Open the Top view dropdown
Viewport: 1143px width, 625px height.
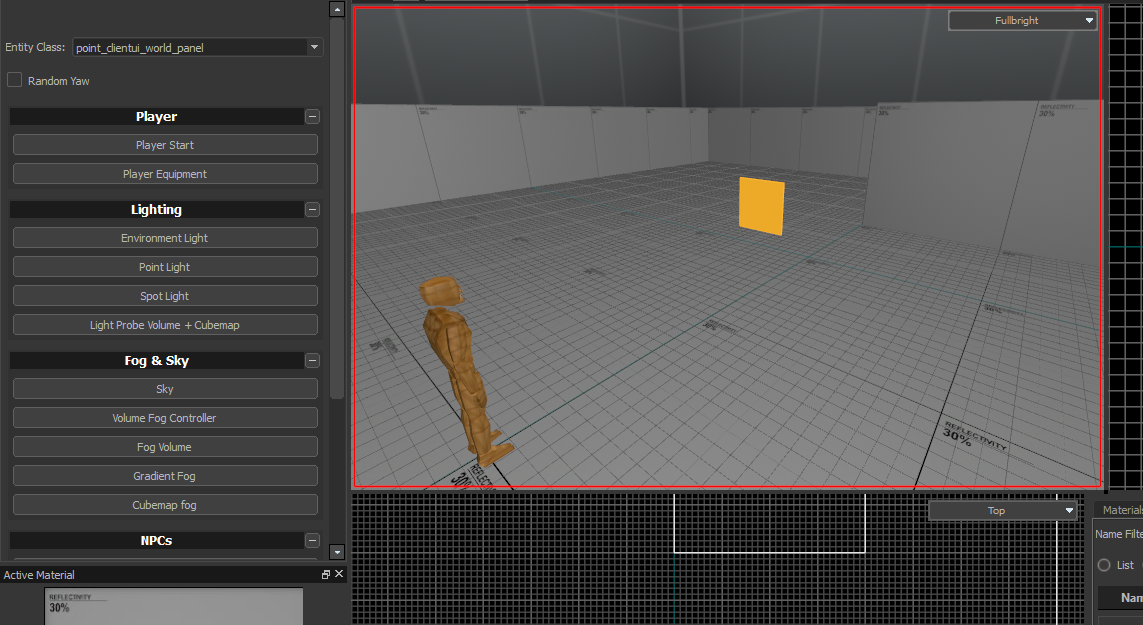point(1002,511)
